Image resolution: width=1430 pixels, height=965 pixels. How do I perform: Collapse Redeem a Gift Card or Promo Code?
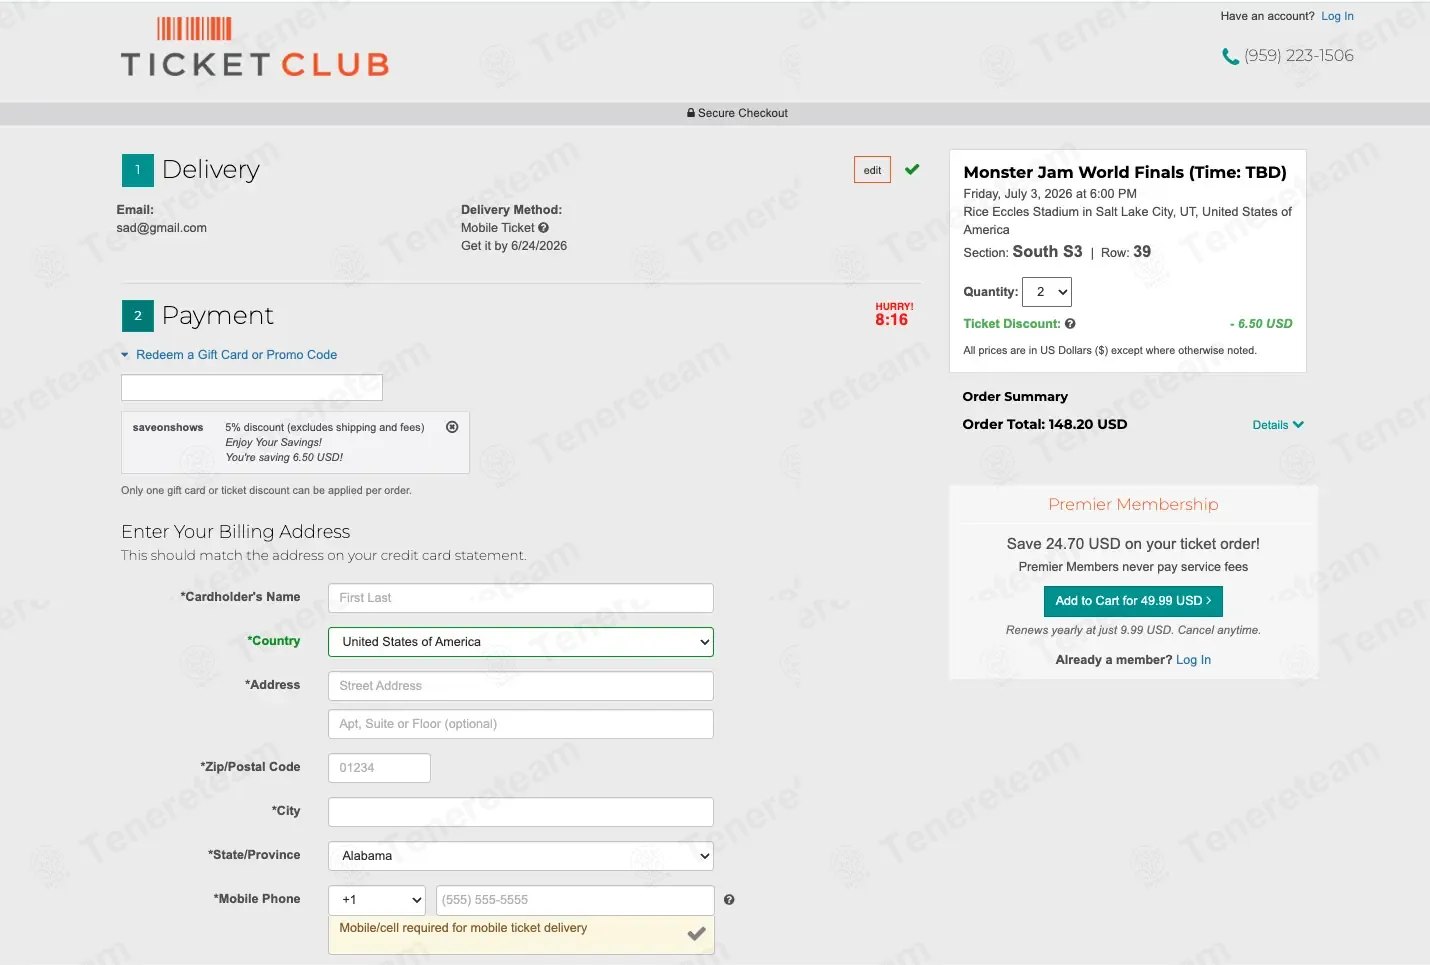[229, 355]
